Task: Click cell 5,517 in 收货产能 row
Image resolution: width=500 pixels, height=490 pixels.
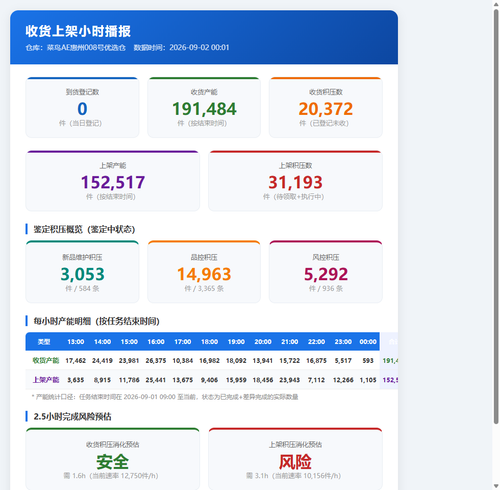Action: (343, 361)
